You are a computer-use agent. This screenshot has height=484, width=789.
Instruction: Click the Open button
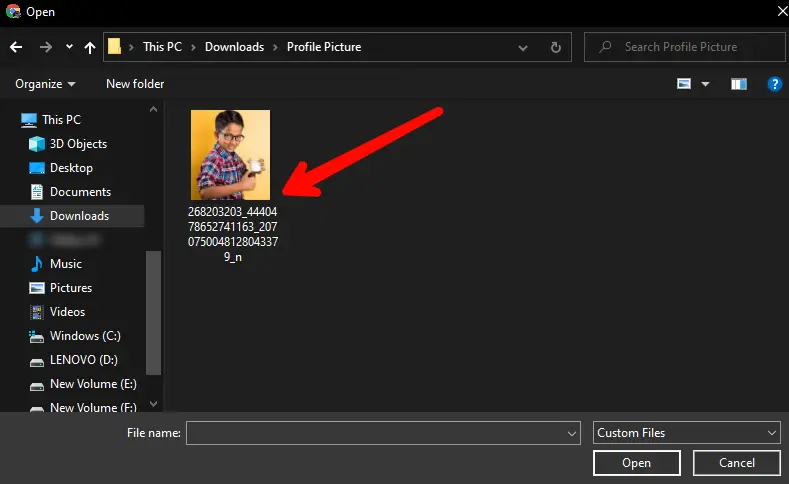click(637, 463)
